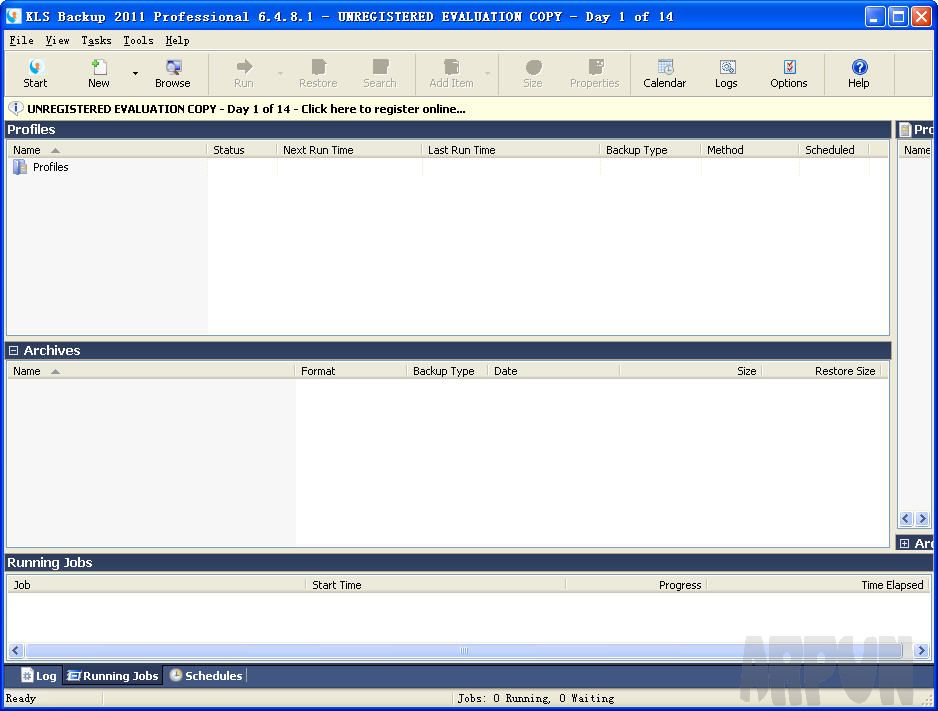The height and width of the screenshot is (711, 938).
Task: Open the Calendar view
Action: [x=665, y=74]
